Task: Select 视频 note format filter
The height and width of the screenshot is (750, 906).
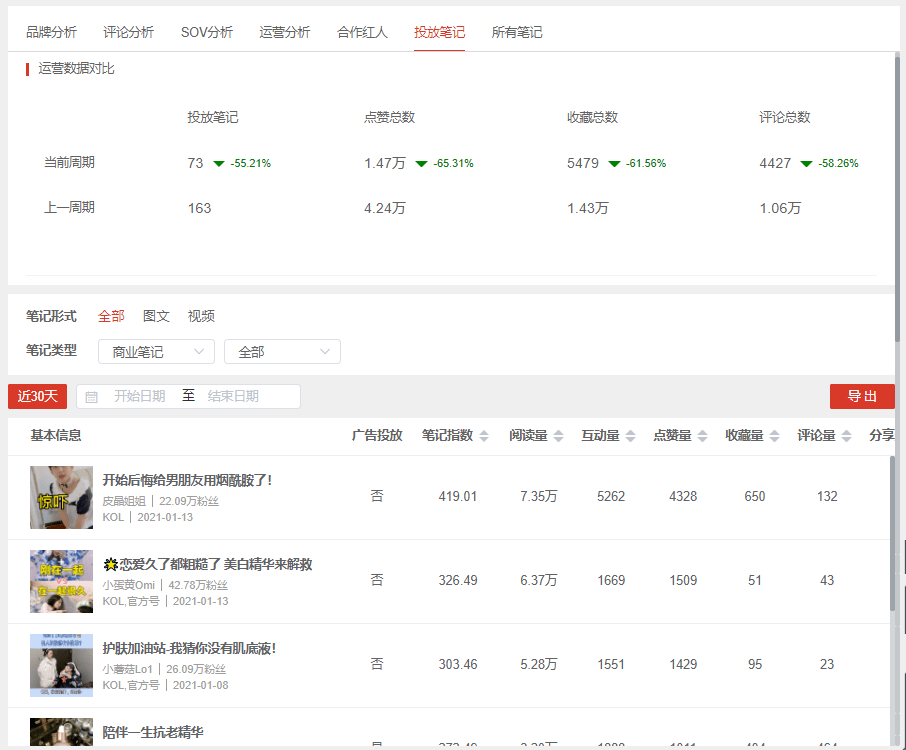Action: pyautogui.click(x=201, y=316)
